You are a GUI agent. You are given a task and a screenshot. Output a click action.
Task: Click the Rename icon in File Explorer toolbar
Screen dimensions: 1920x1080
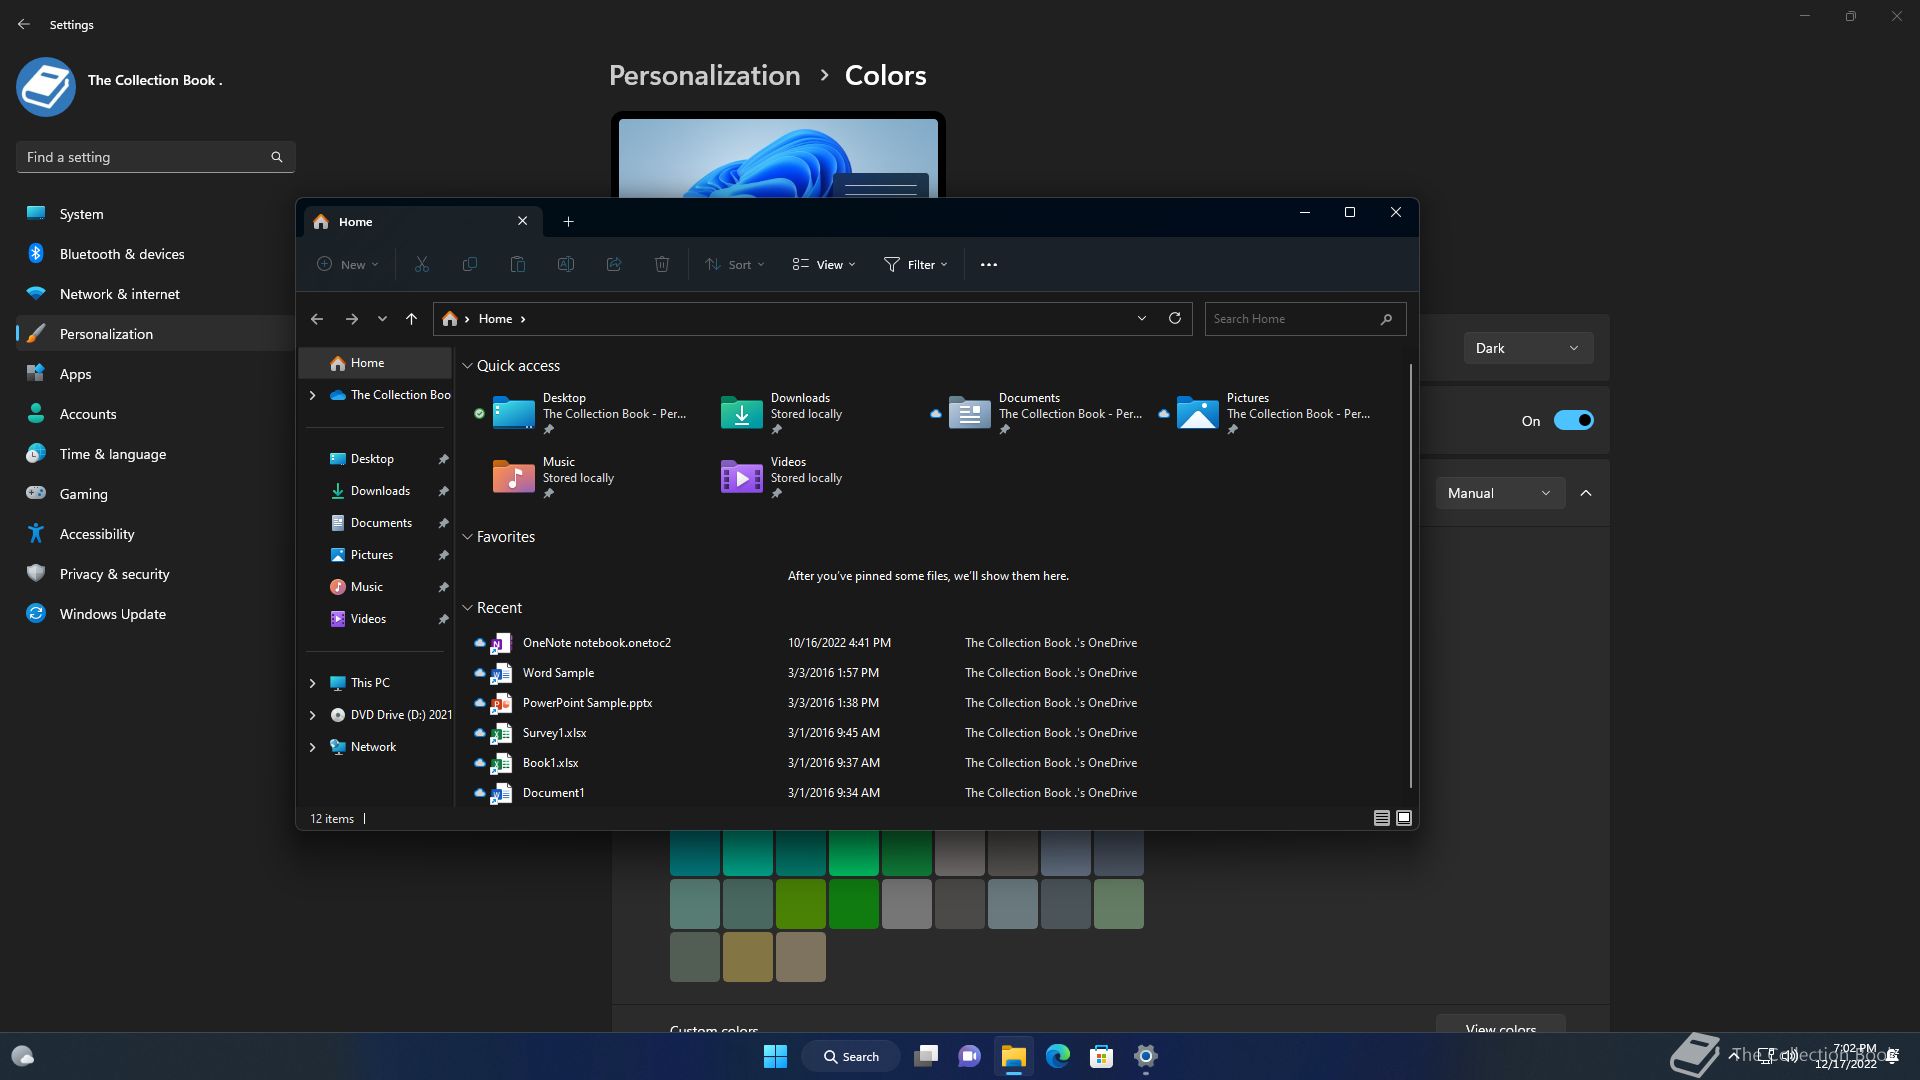pos(565,264)
